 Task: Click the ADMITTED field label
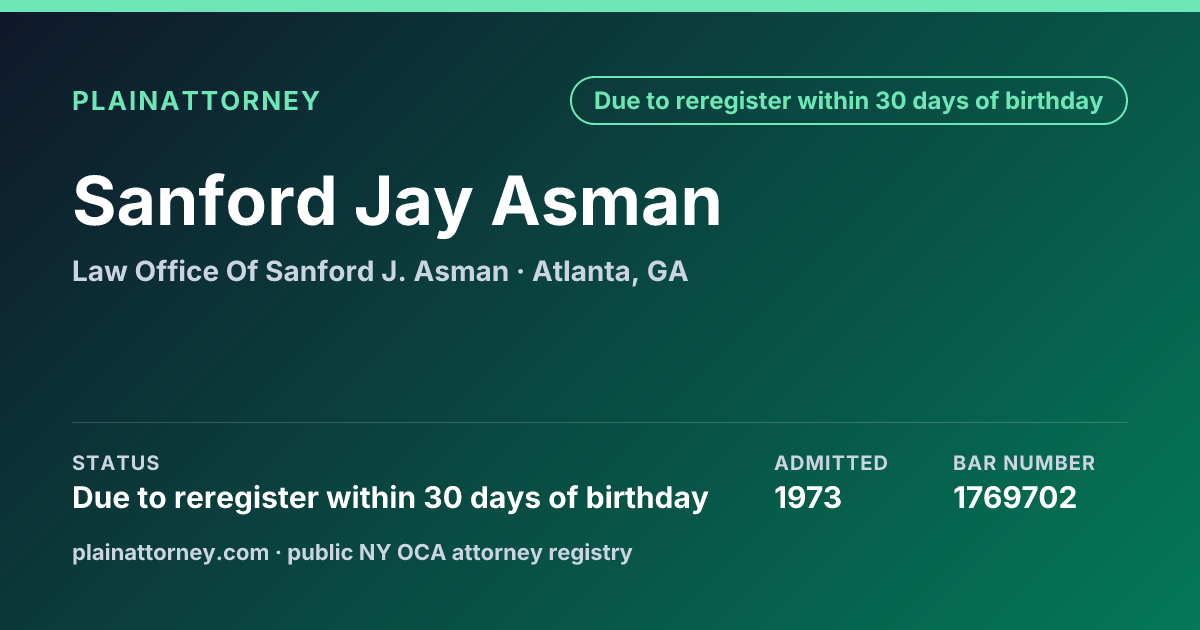tap(831, 463)
